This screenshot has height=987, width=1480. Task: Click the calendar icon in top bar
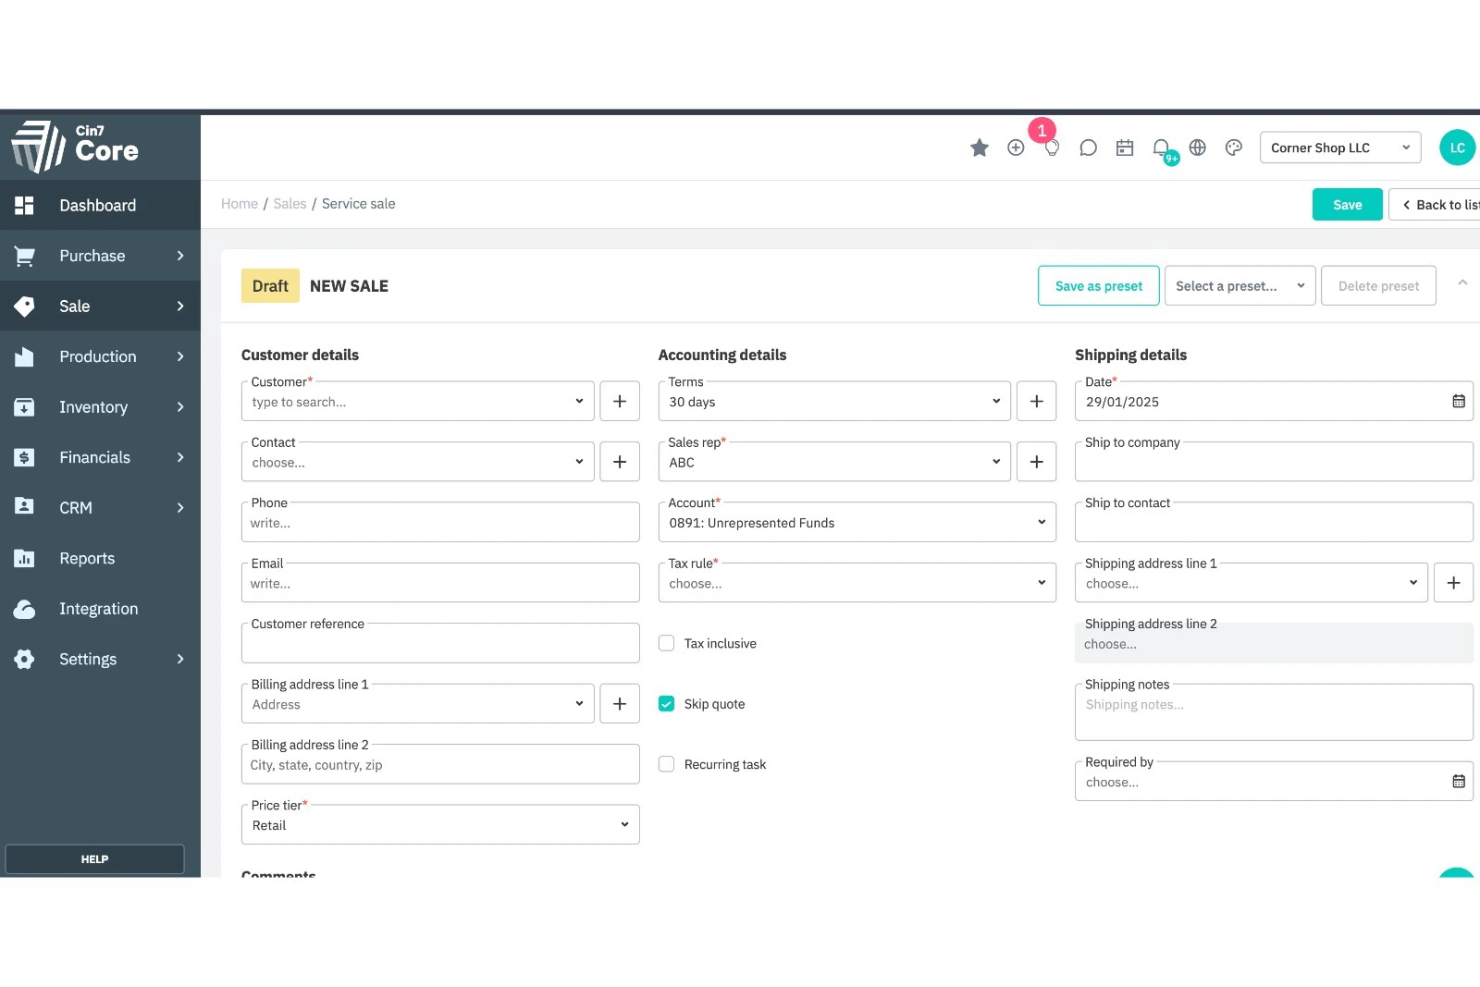[x=1124, y=147]
